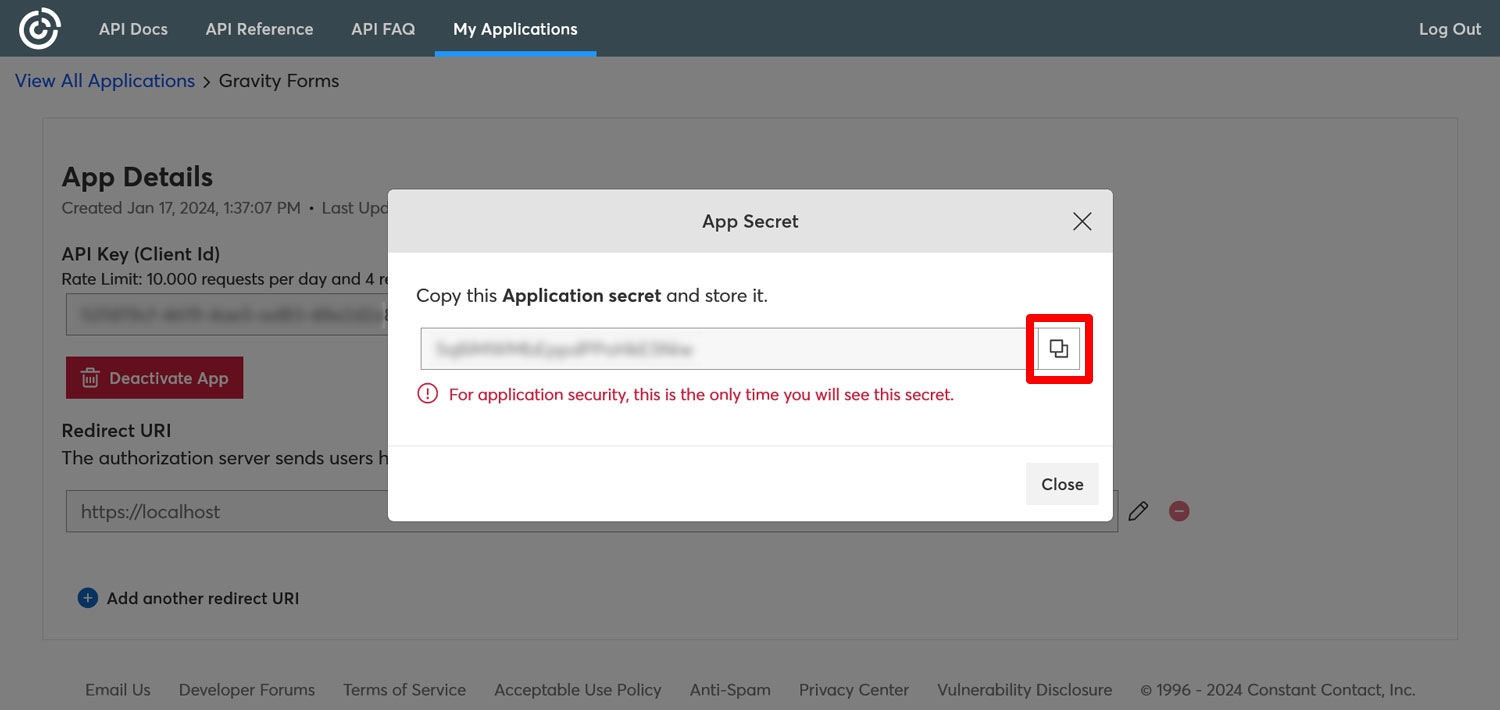Open the API Docs menu item
Image resolution: width=1500 pixels, height=710 pixels.
tap(133, 29)
